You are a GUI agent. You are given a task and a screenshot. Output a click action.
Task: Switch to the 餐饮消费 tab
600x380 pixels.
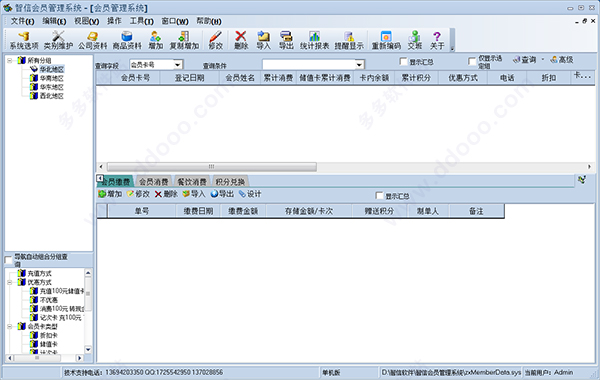(192, 182)
